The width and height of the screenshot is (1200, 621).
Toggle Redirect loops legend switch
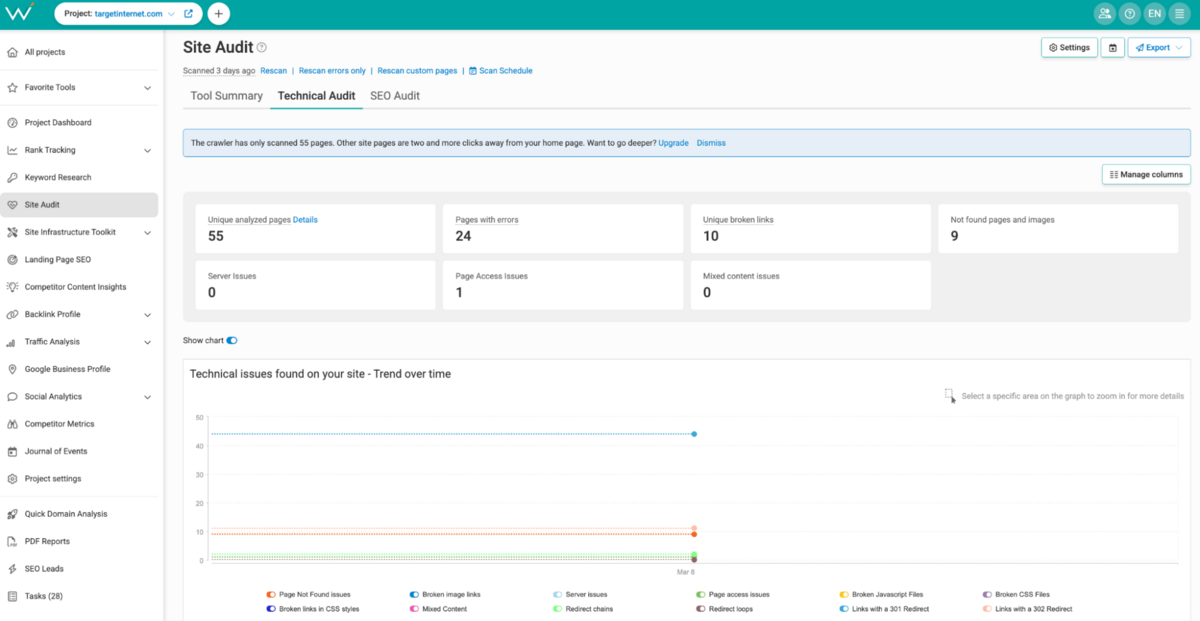click(701, 609)
